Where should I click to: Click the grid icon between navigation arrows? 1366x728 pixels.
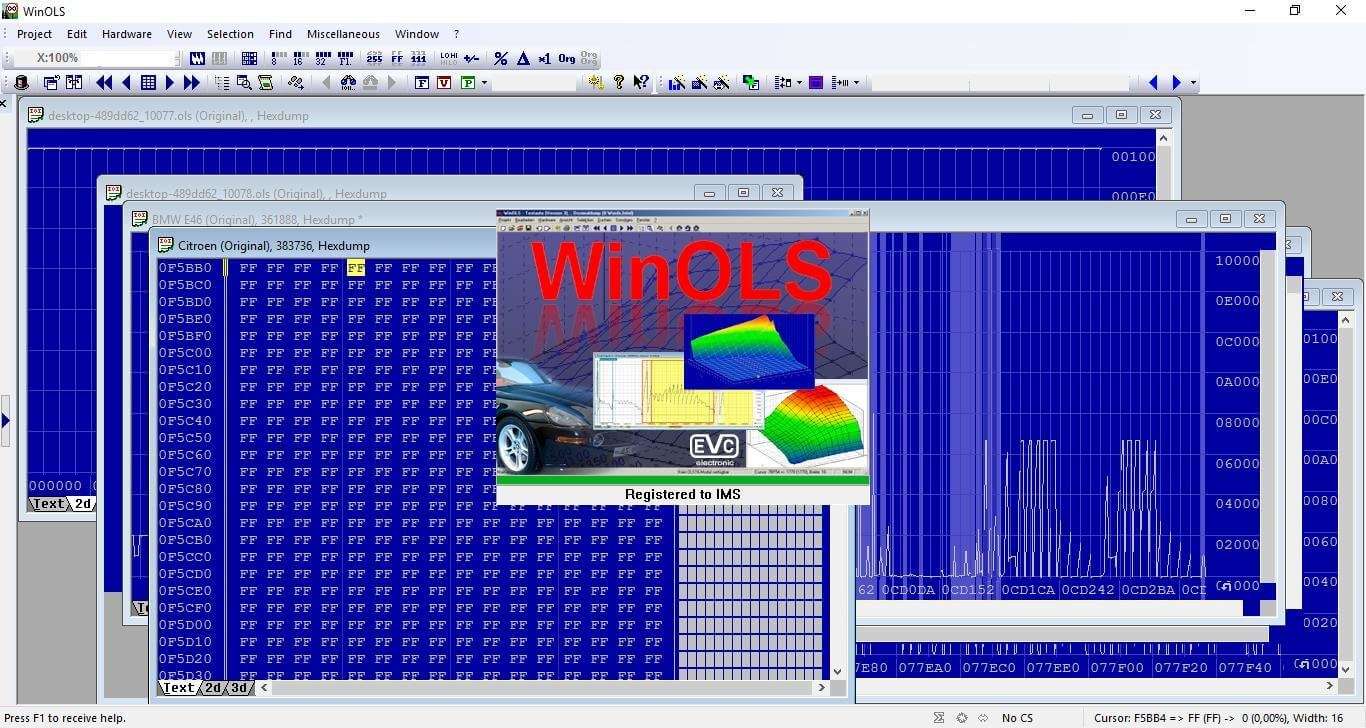click(148, 83)
